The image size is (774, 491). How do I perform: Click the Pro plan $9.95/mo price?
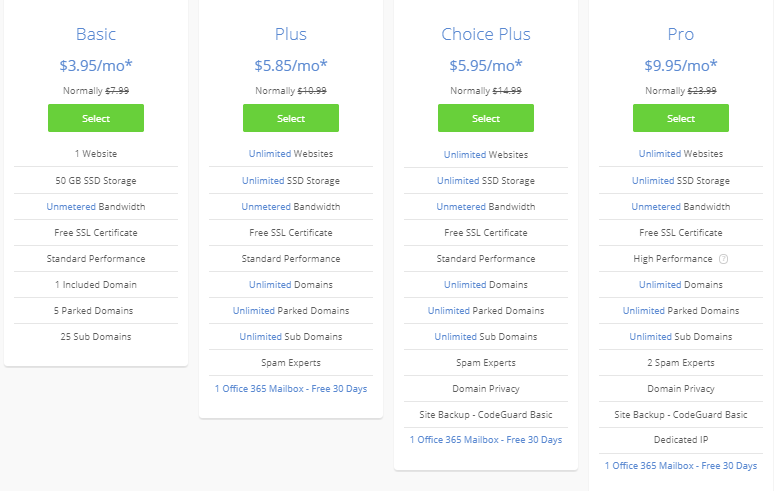tap(681, 66)
